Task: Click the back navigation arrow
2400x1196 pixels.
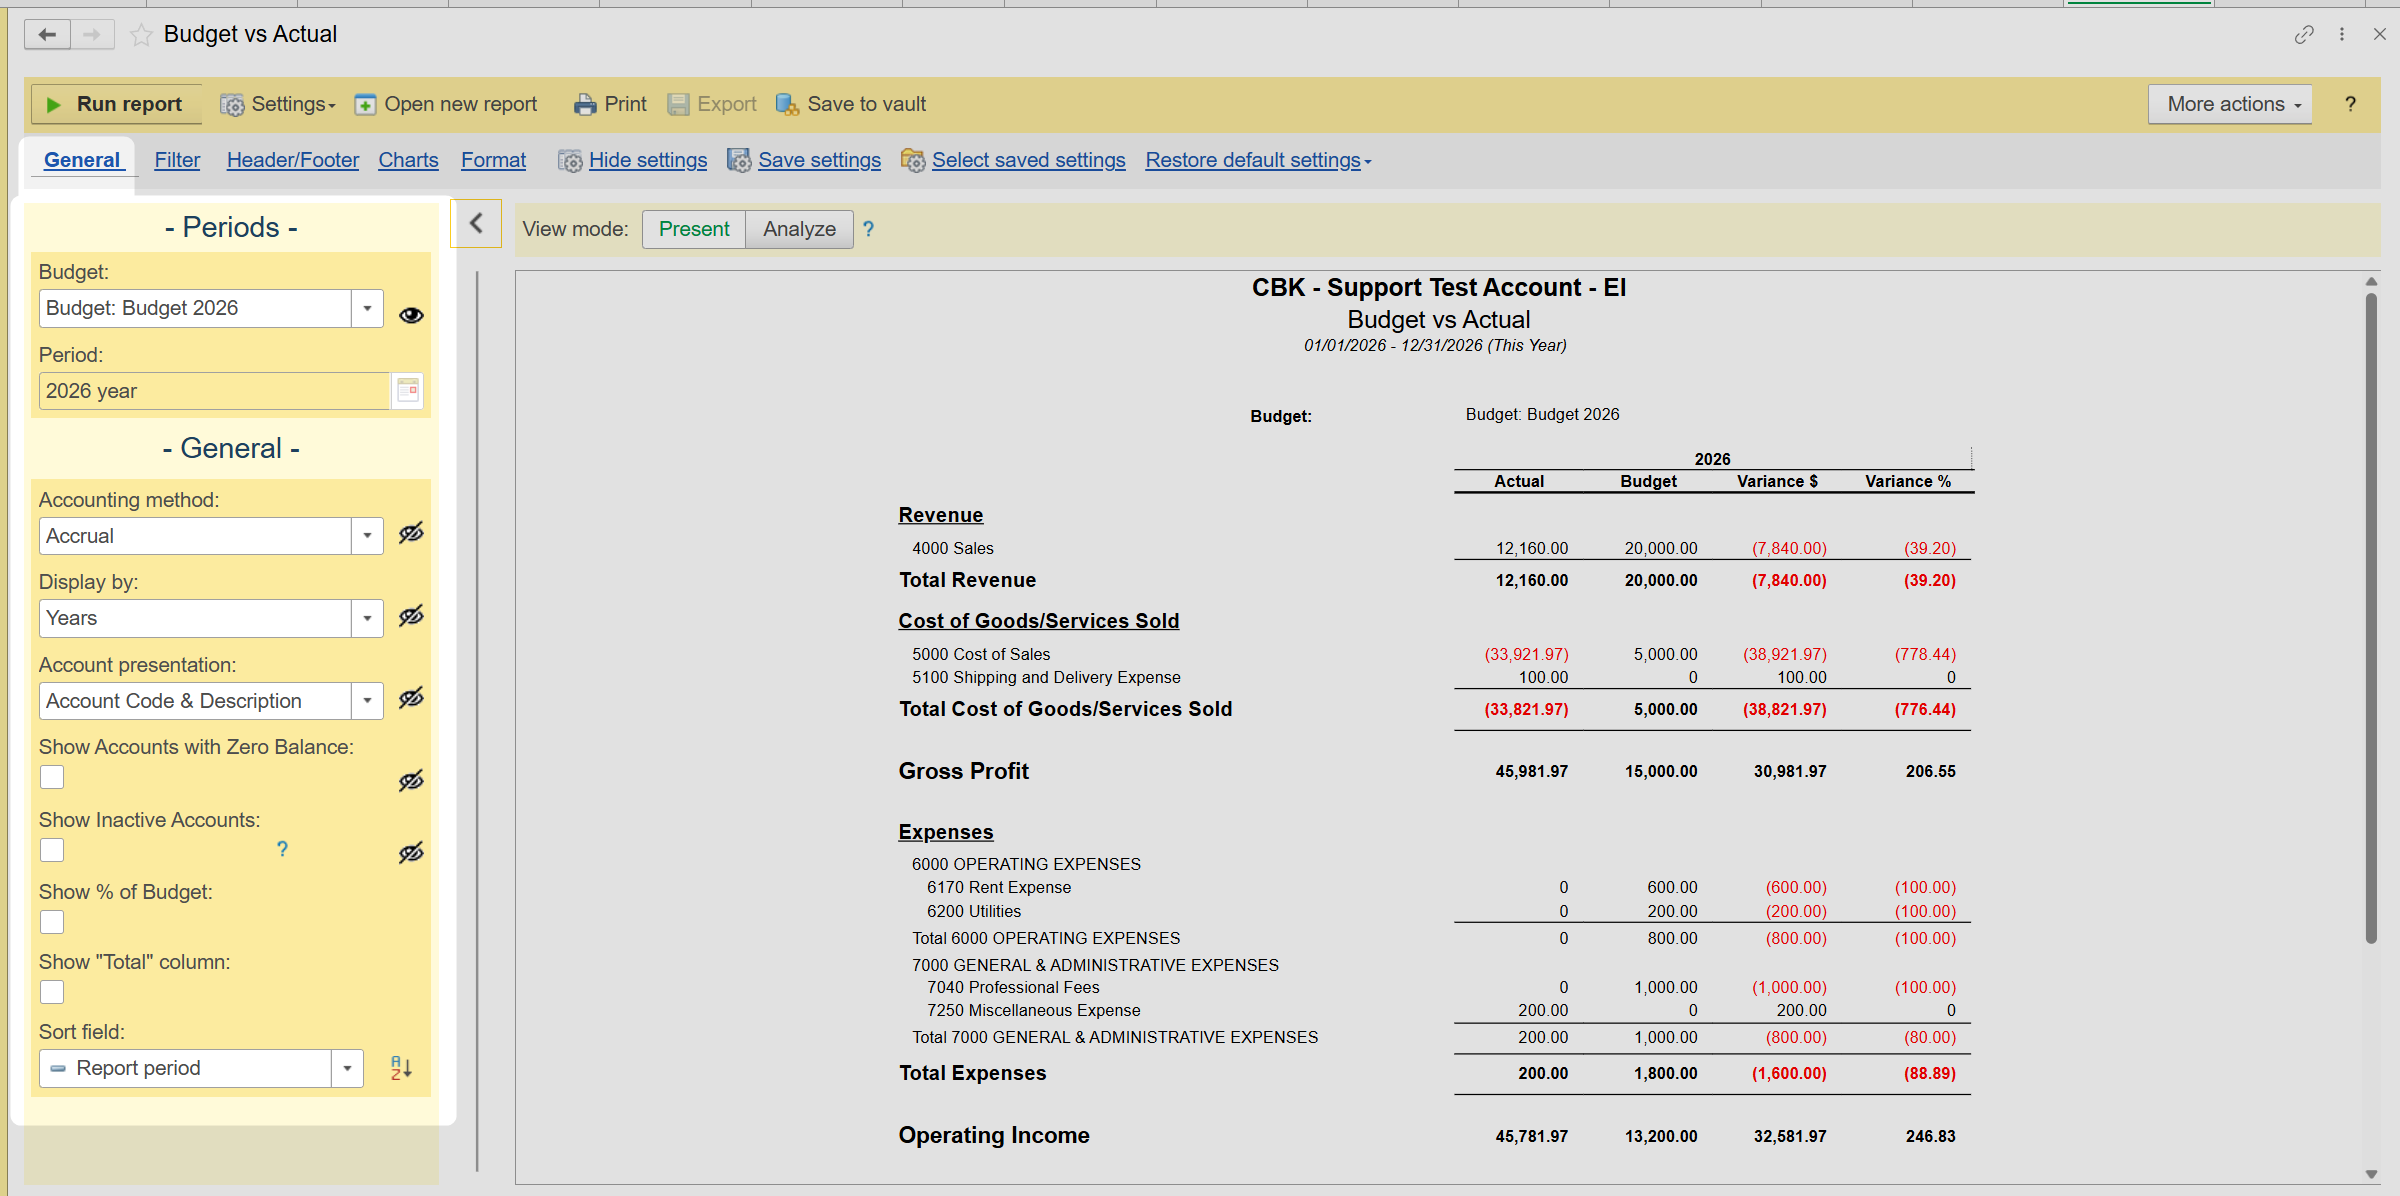Action: pyautogui.click(x=47, y=35)
